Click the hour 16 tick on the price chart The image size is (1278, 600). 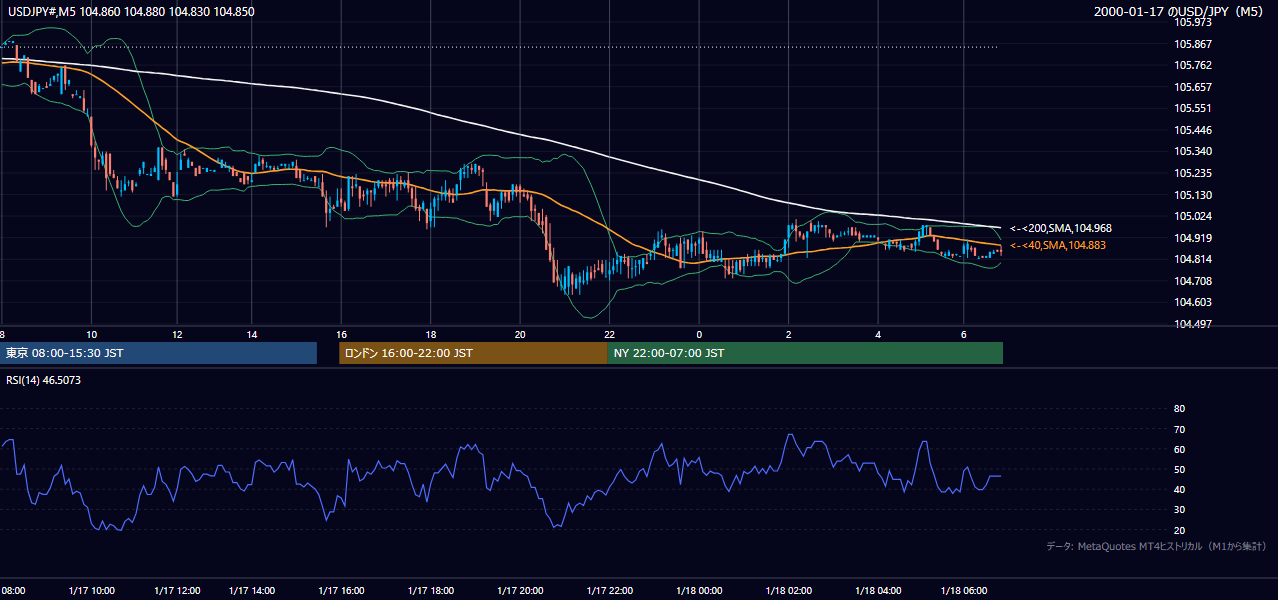pyautogui.click(x=341, y=334)
